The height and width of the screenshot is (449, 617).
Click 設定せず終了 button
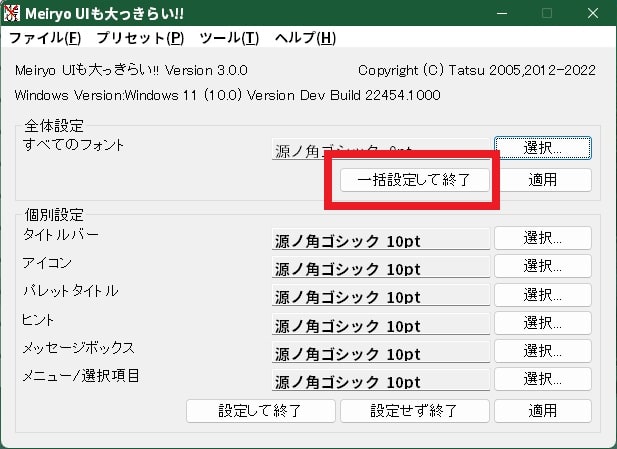coord(415,411)
